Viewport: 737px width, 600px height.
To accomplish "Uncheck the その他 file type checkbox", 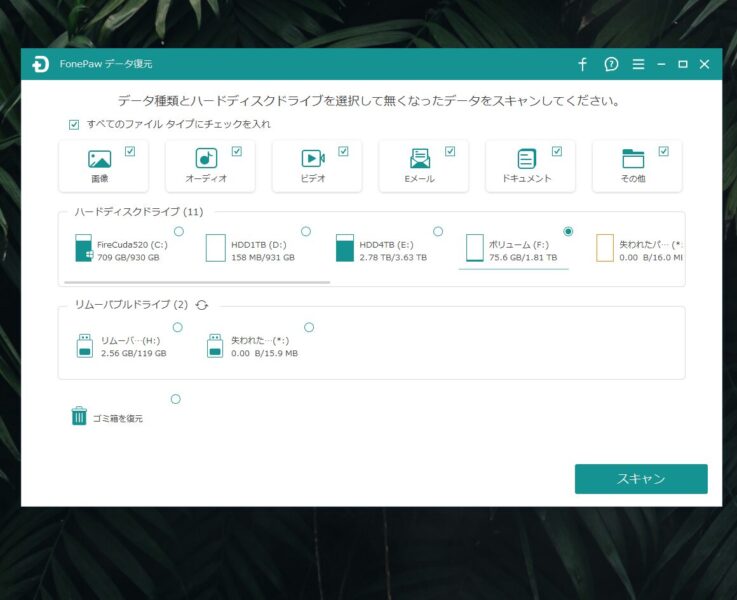I will [664, 151].
